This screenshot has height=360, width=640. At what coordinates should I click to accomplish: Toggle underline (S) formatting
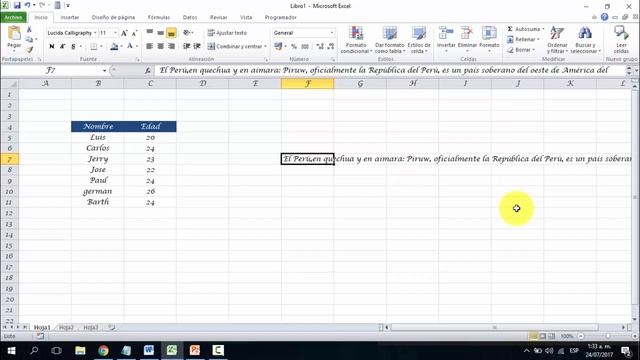point(73,47)
